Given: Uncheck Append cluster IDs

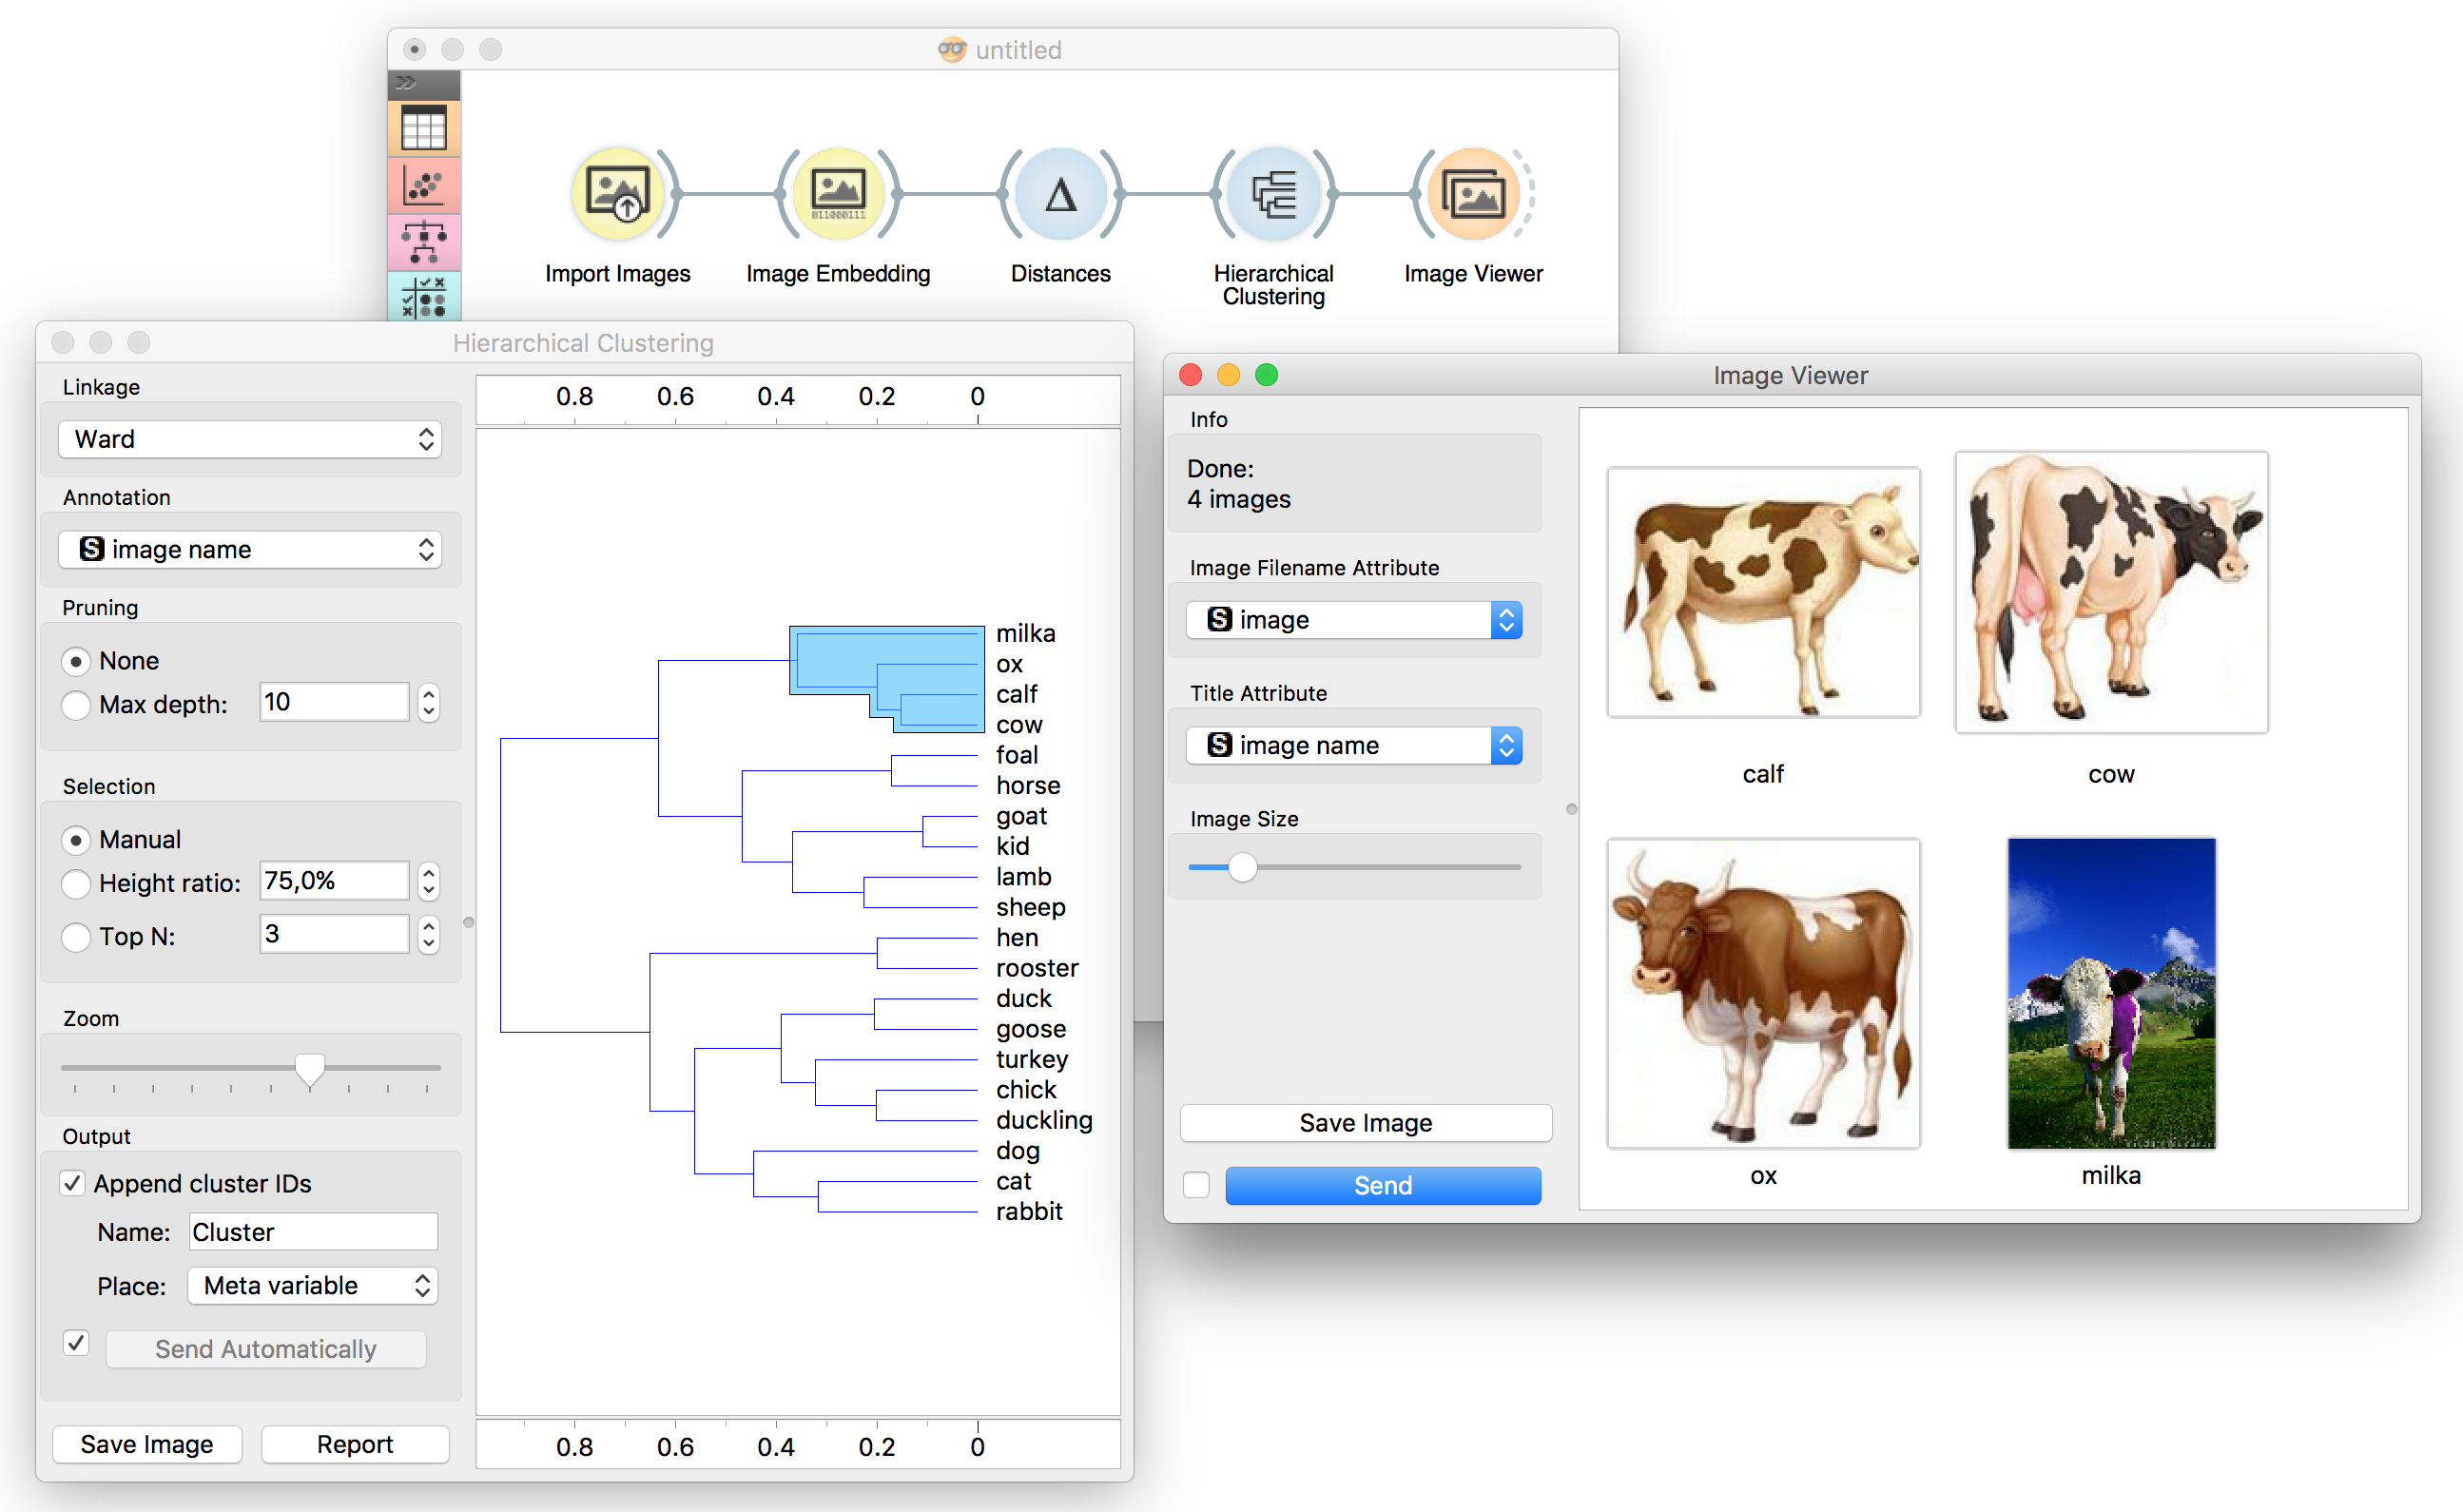Looking at the screenshot, I should click(73, 1183).
